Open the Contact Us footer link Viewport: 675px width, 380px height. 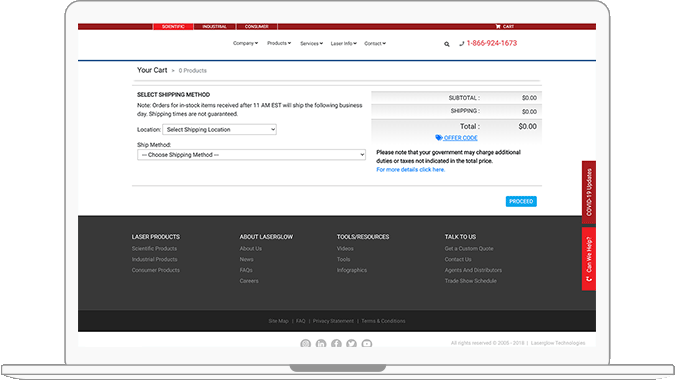pyautogui.click(x=458, y=260)
